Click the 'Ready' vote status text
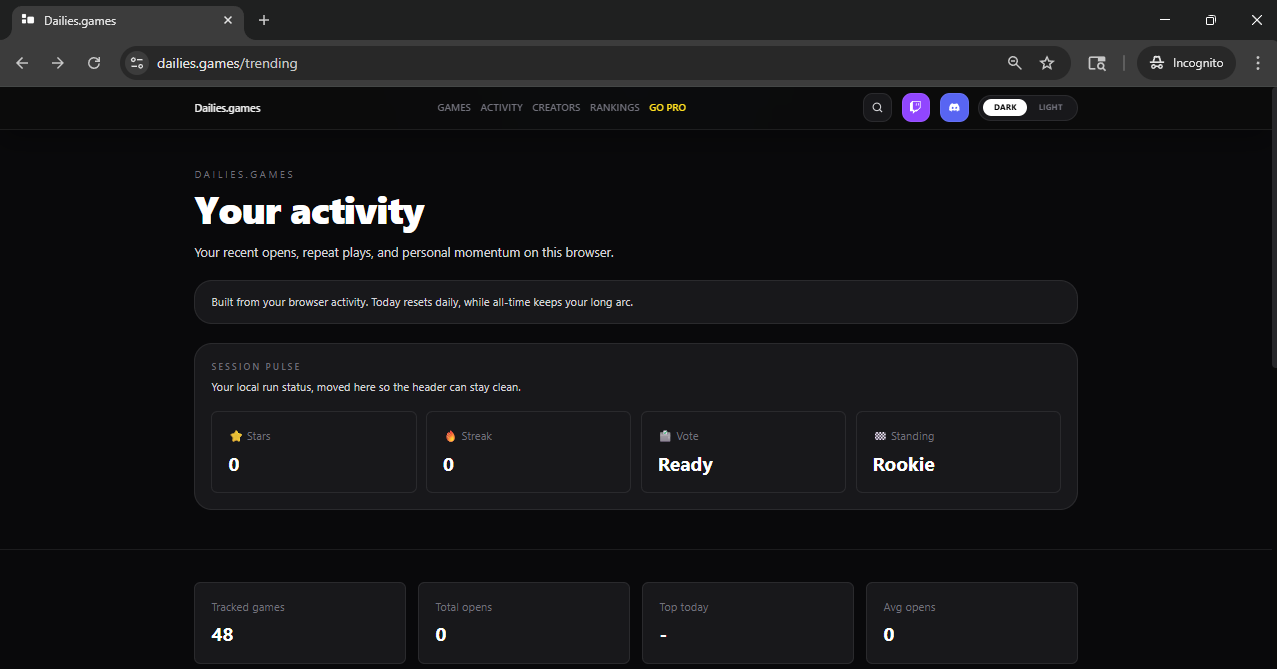 click(685, 465)
